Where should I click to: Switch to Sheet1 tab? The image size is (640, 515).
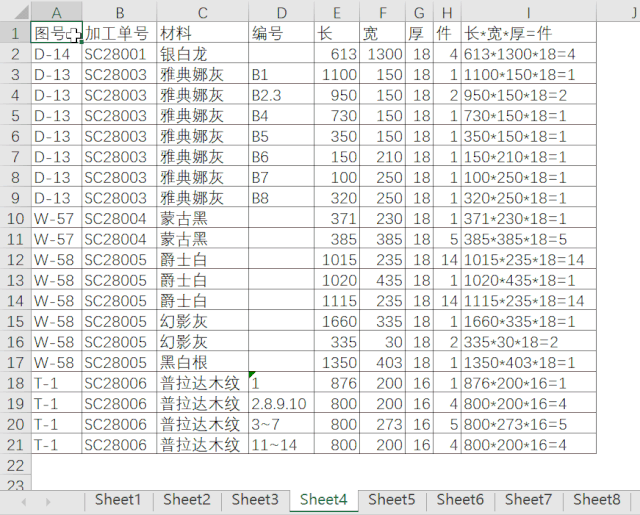118,499
